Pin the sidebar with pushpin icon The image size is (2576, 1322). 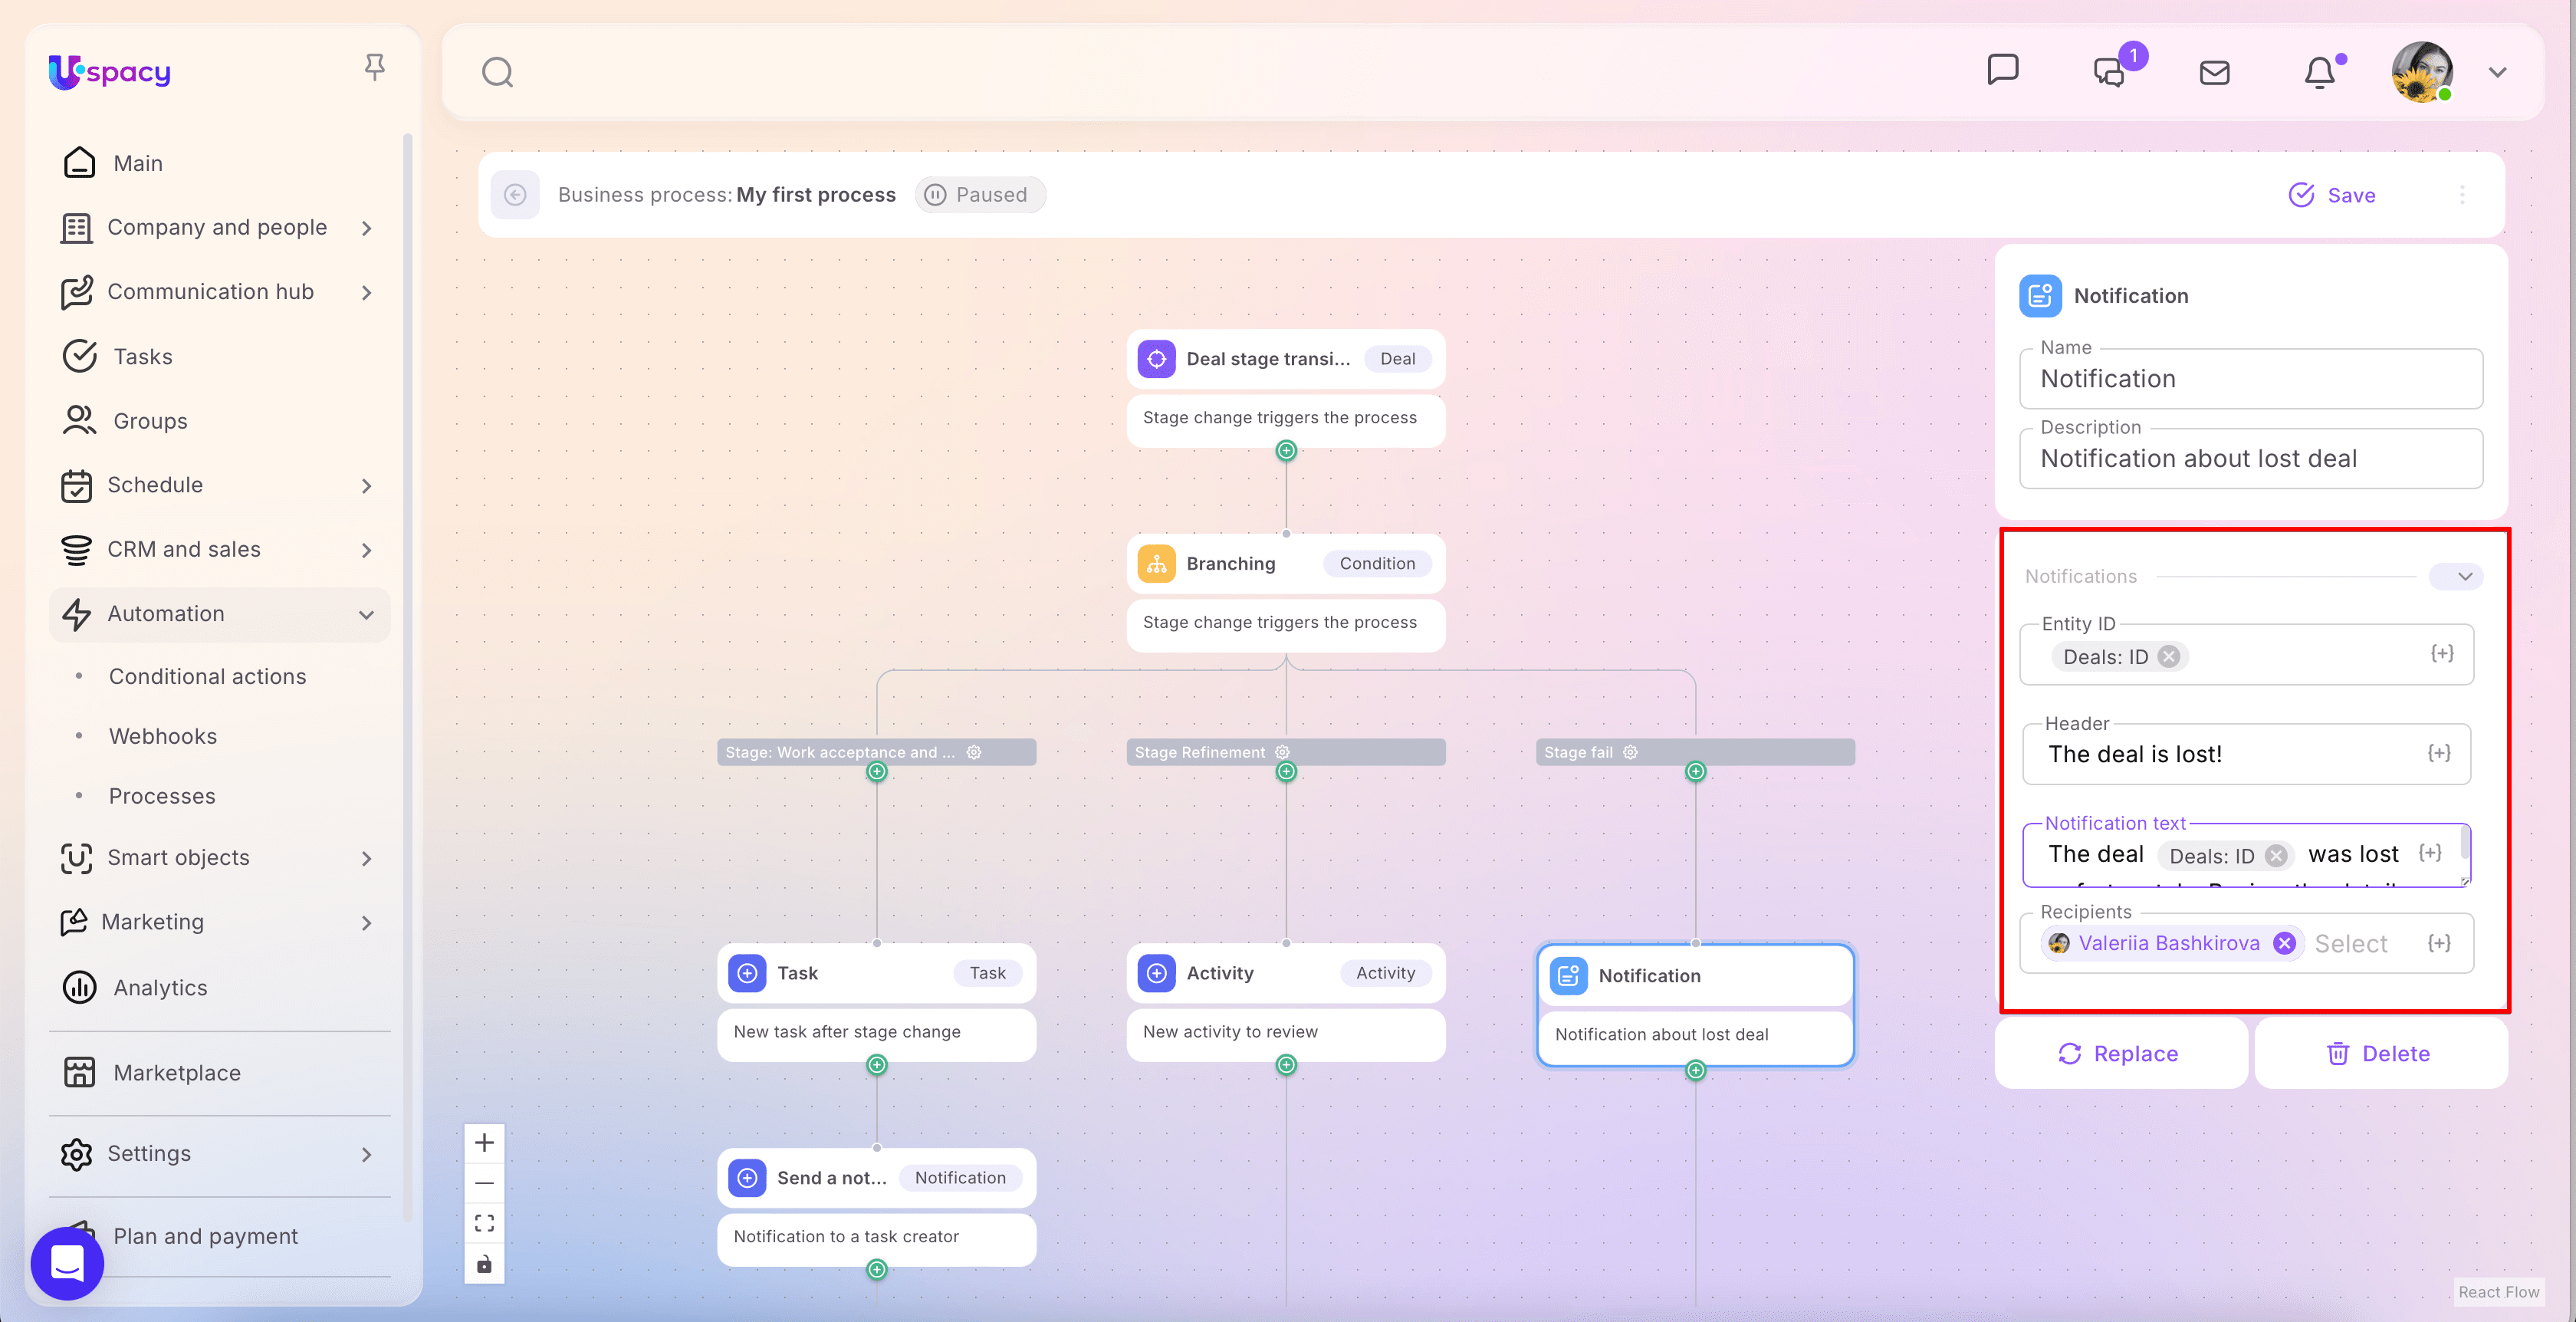[x=374, y=67]
